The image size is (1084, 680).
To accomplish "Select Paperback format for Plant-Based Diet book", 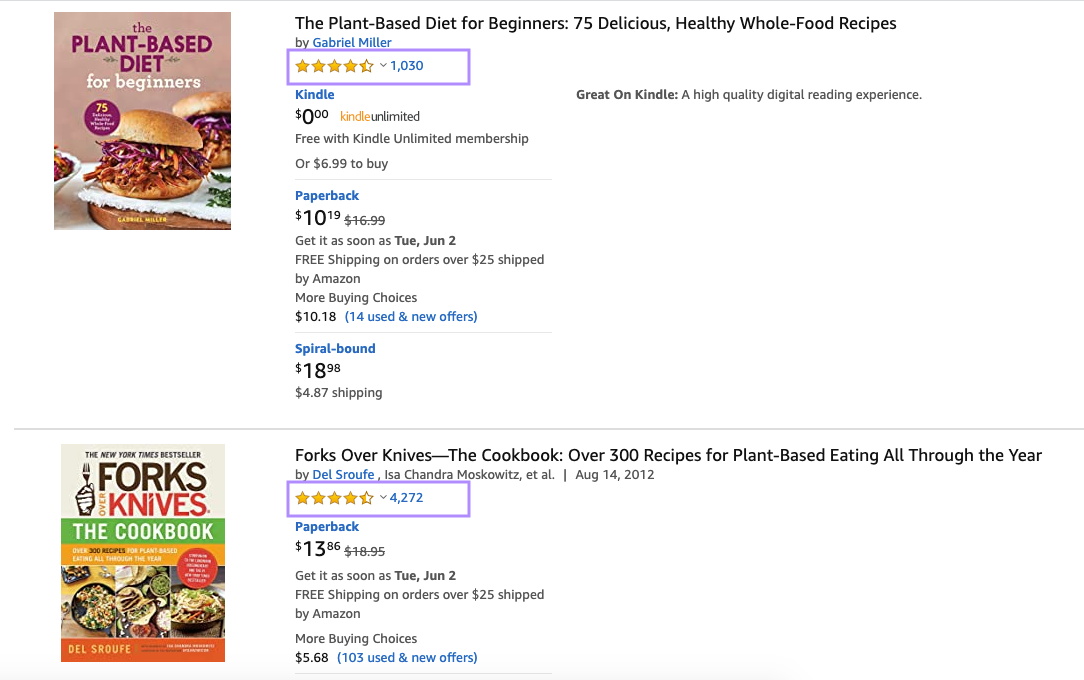I will click(x=327, y=196).
